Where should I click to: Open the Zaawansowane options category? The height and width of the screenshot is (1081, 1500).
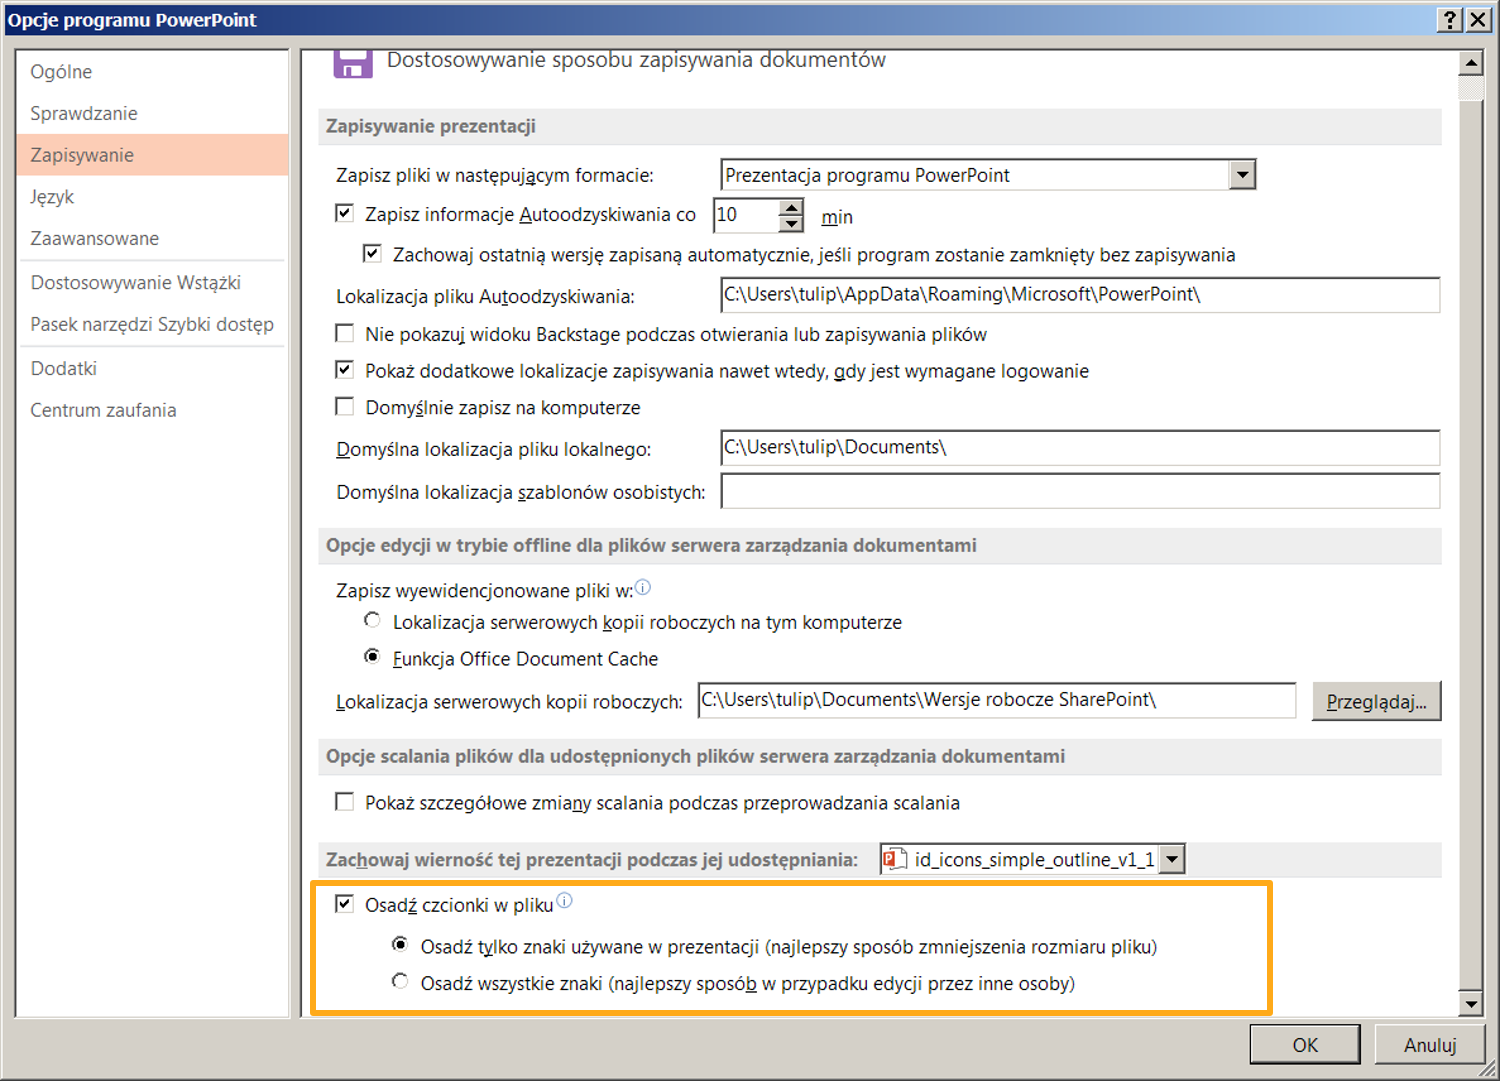point(95,239)
